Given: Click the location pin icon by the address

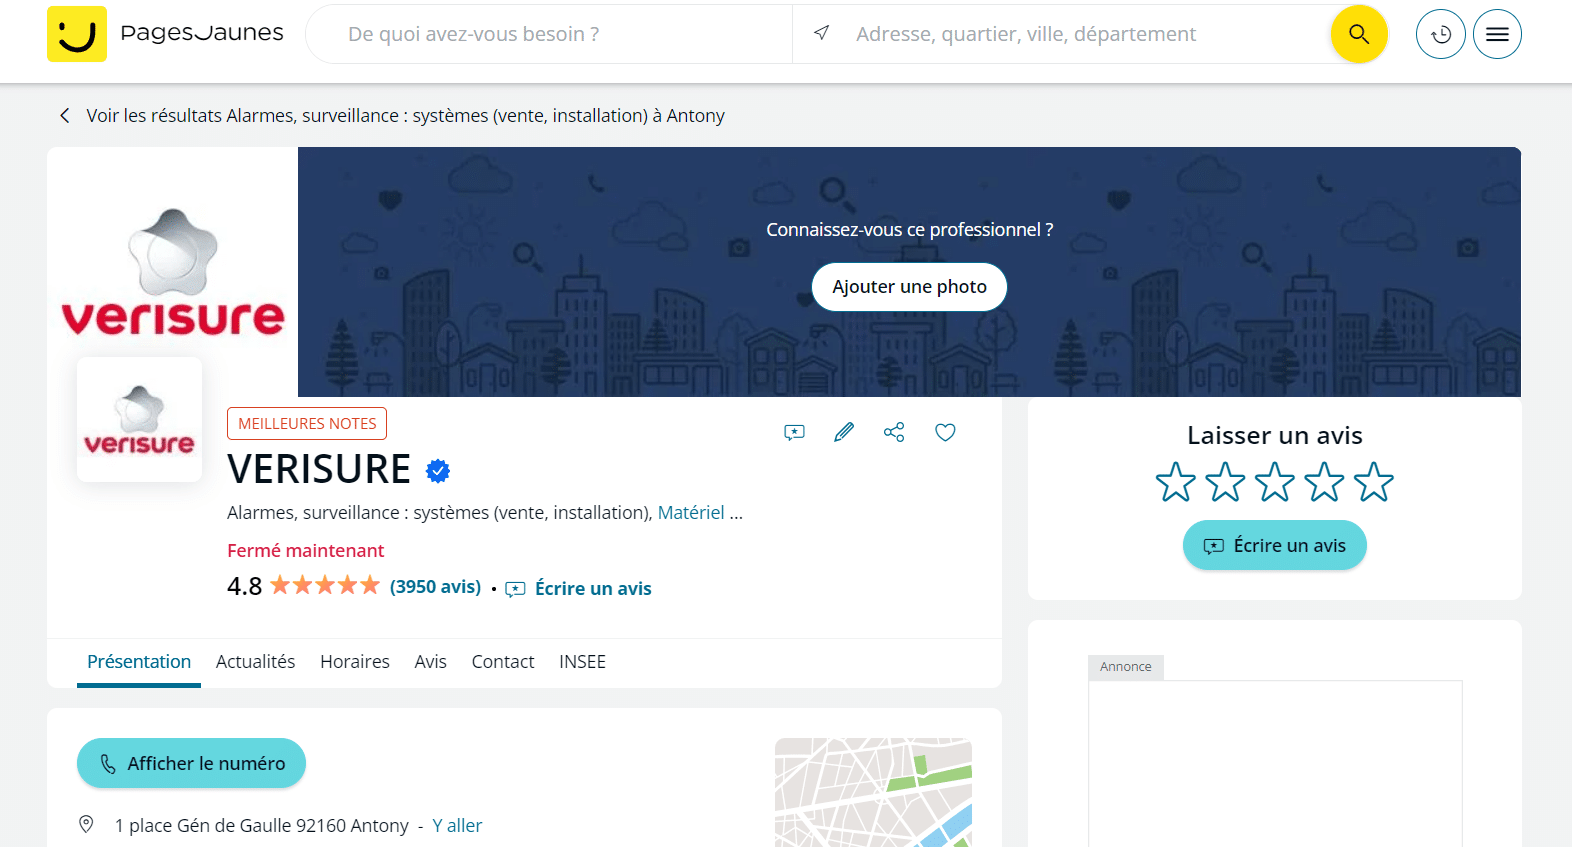Looking at the screenshot, I should coord(86,825).
